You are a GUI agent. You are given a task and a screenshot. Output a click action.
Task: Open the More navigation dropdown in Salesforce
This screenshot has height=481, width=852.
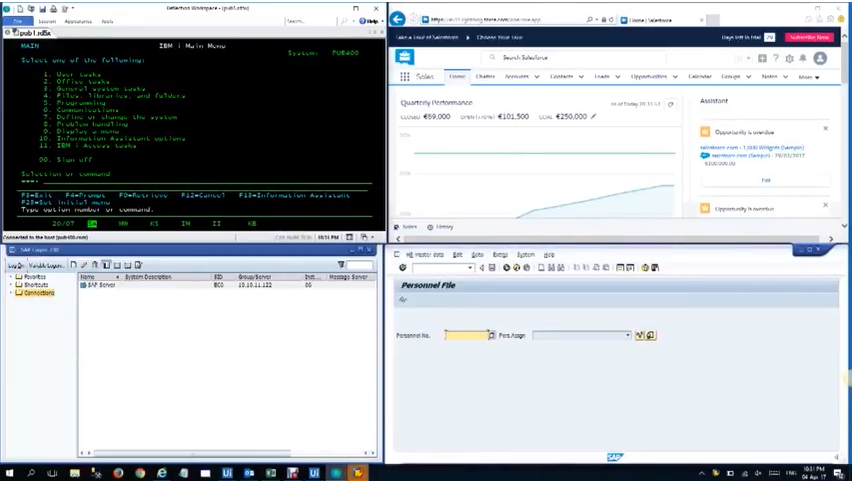809,77
